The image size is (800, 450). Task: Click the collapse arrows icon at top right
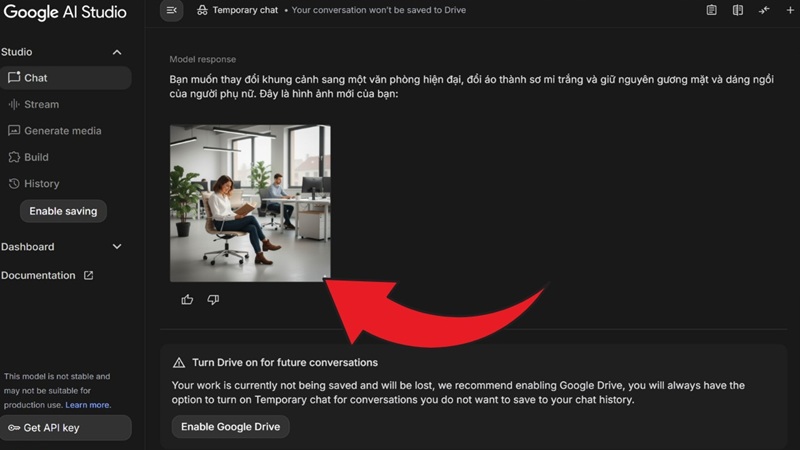[764, 10]
